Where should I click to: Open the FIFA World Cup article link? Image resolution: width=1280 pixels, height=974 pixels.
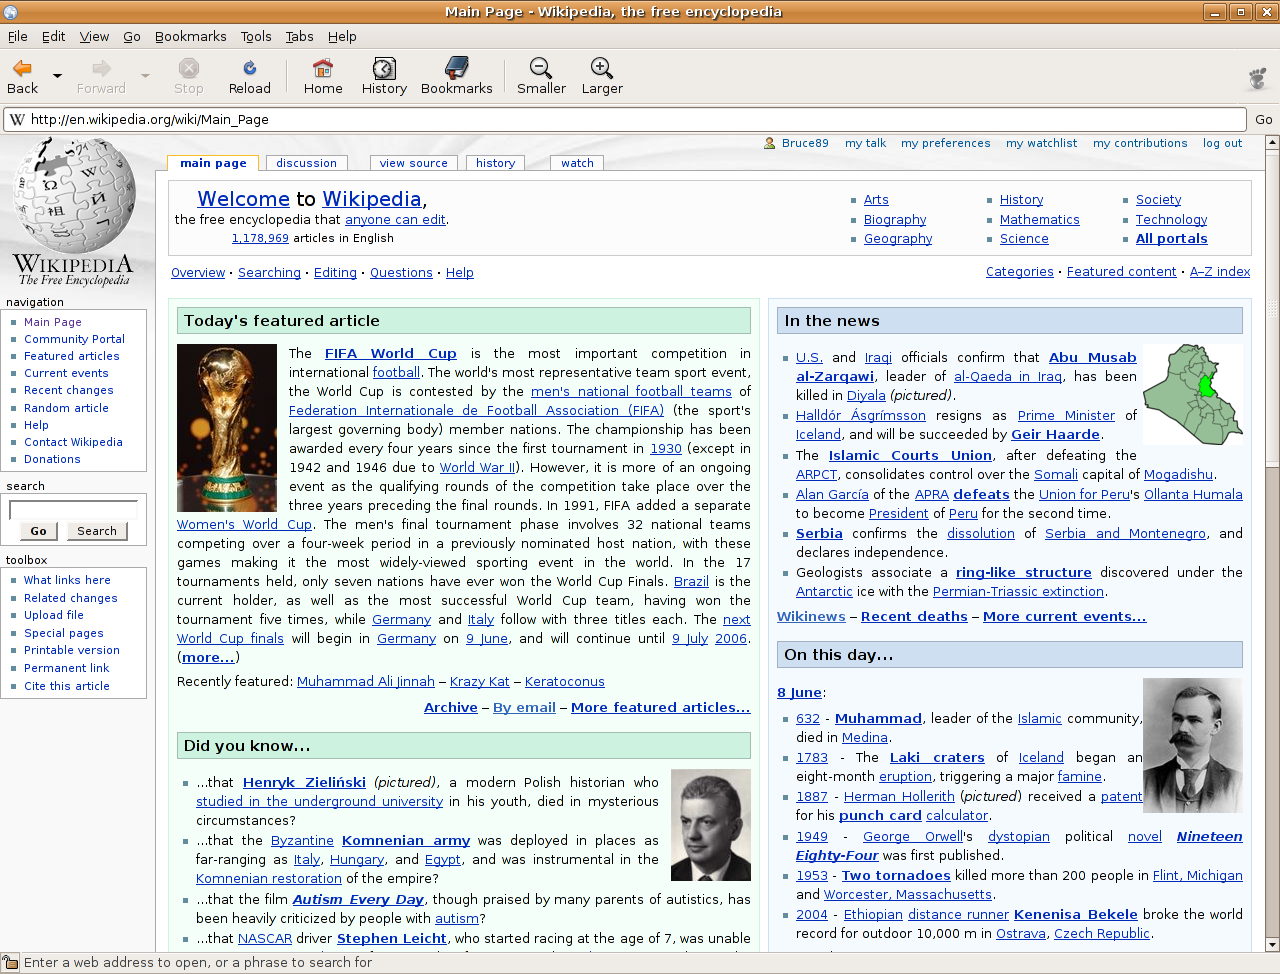391,353
